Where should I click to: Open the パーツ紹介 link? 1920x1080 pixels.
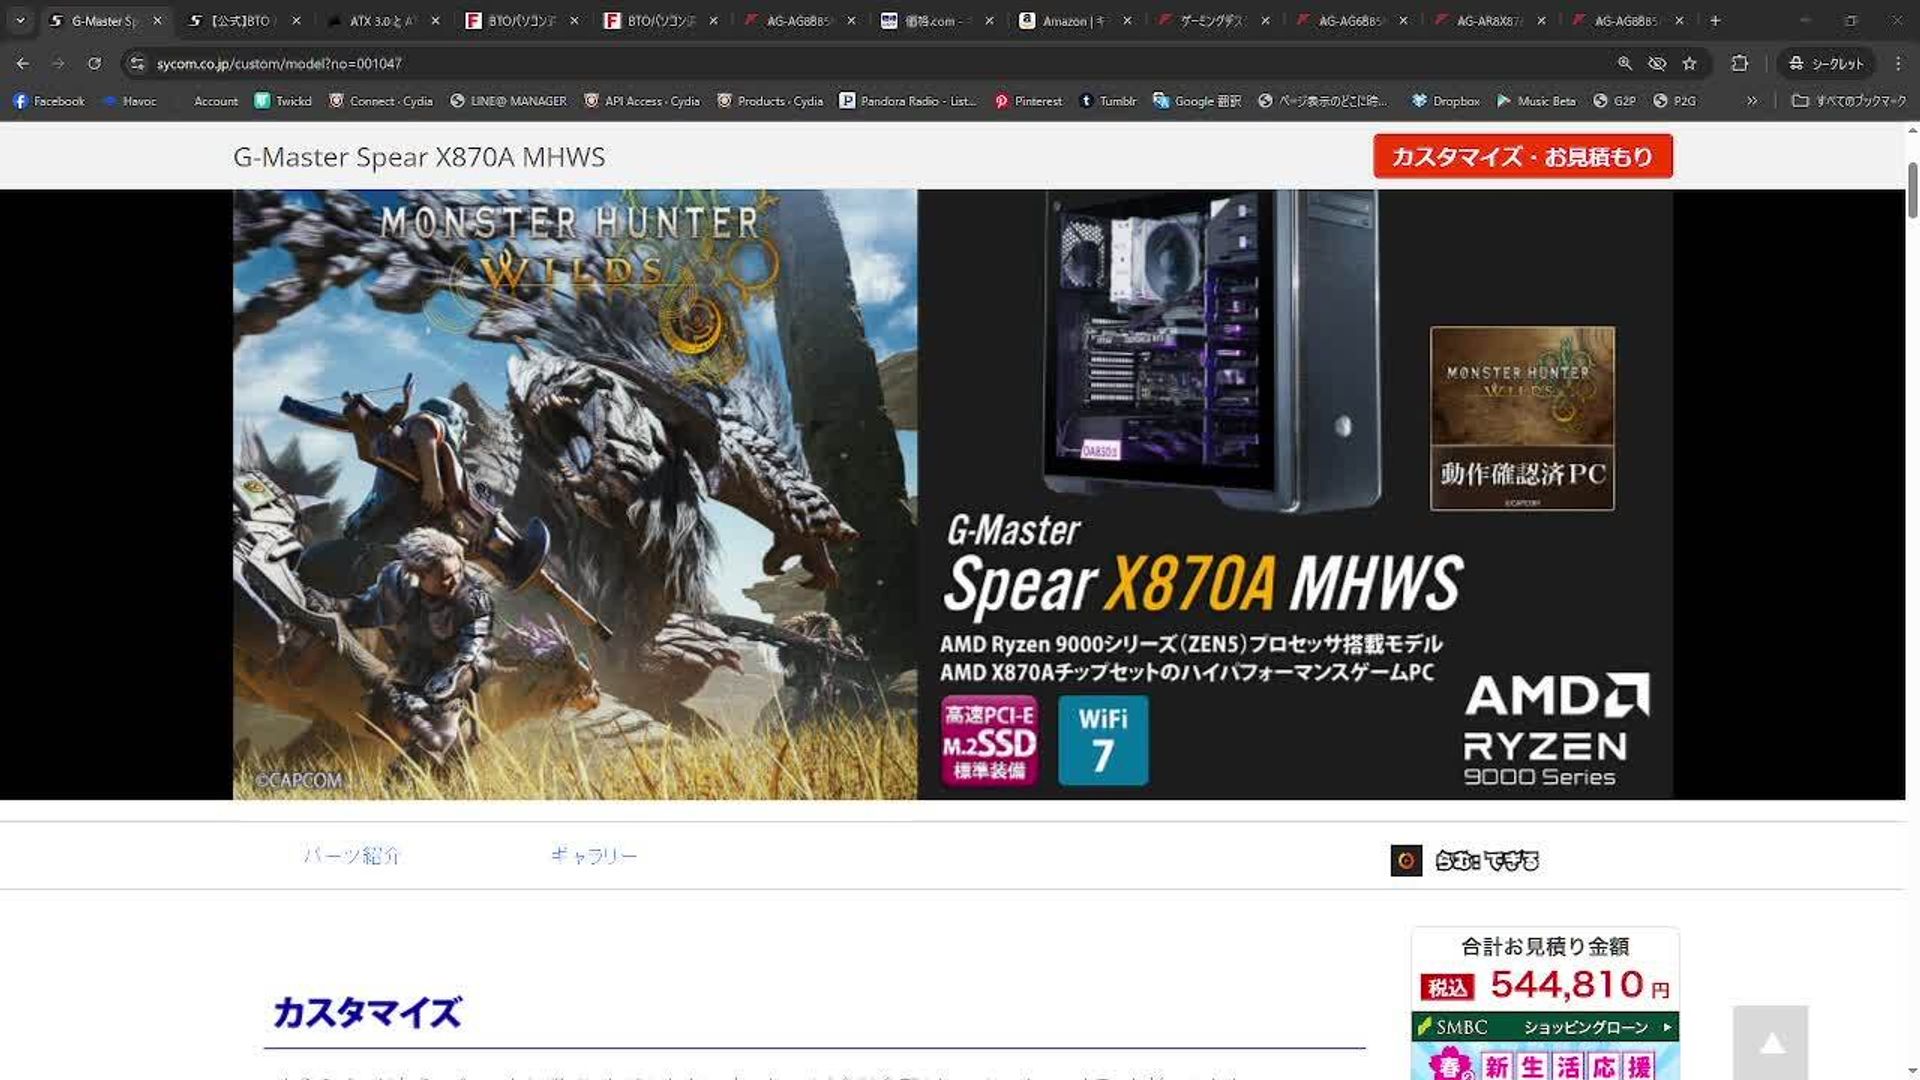tap(352, 855)
